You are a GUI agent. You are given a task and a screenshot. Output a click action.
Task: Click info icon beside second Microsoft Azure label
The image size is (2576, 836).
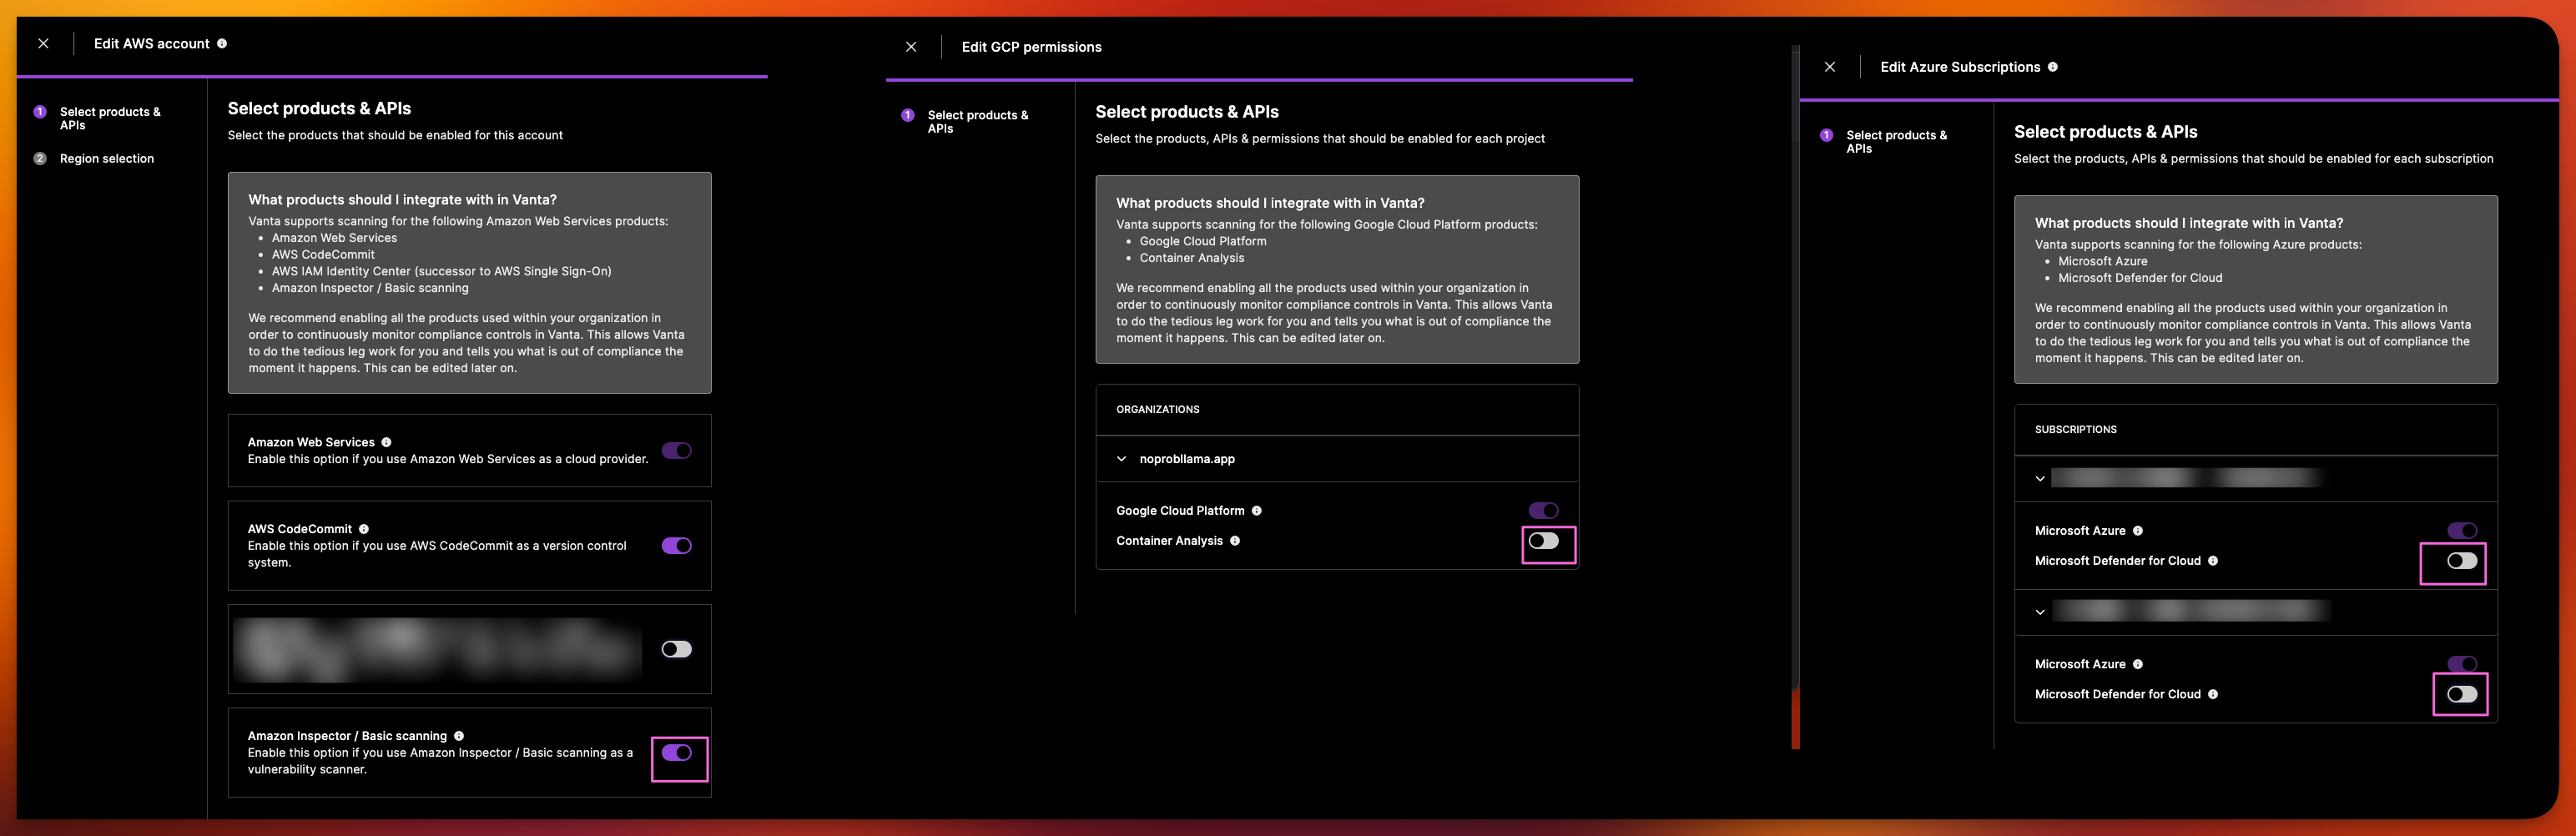[x=2138, y=664]
